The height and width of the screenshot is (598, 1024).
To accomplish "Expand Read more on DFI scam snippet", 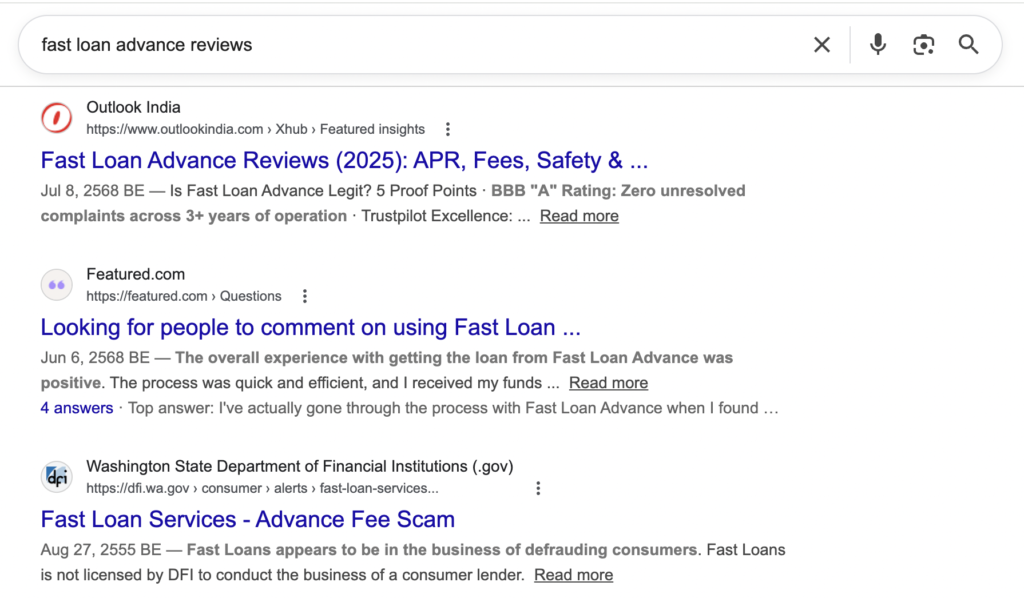I will (x=573, y=575).
